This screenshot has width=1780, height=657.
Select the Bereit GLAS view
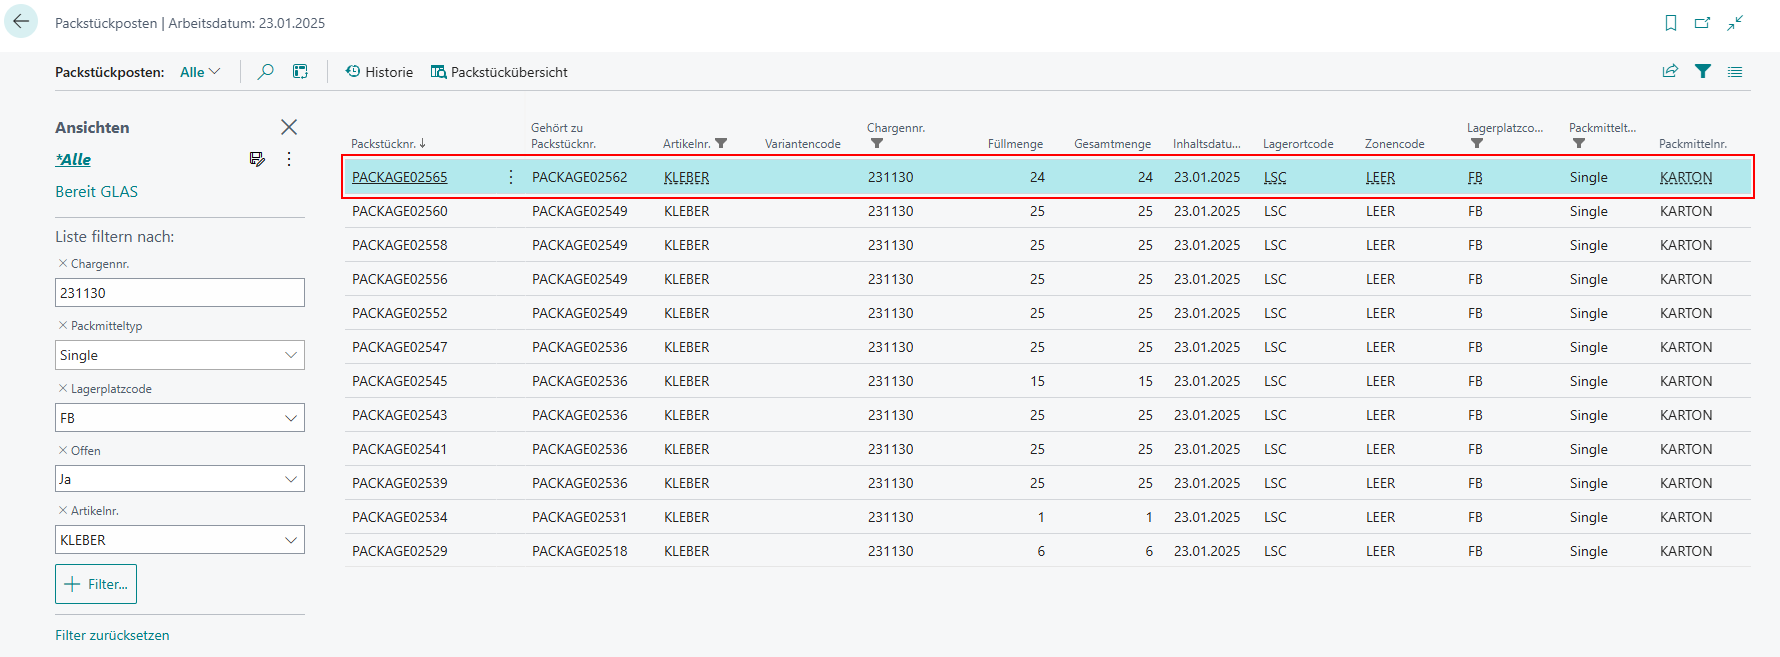click(x=97, y=192)
